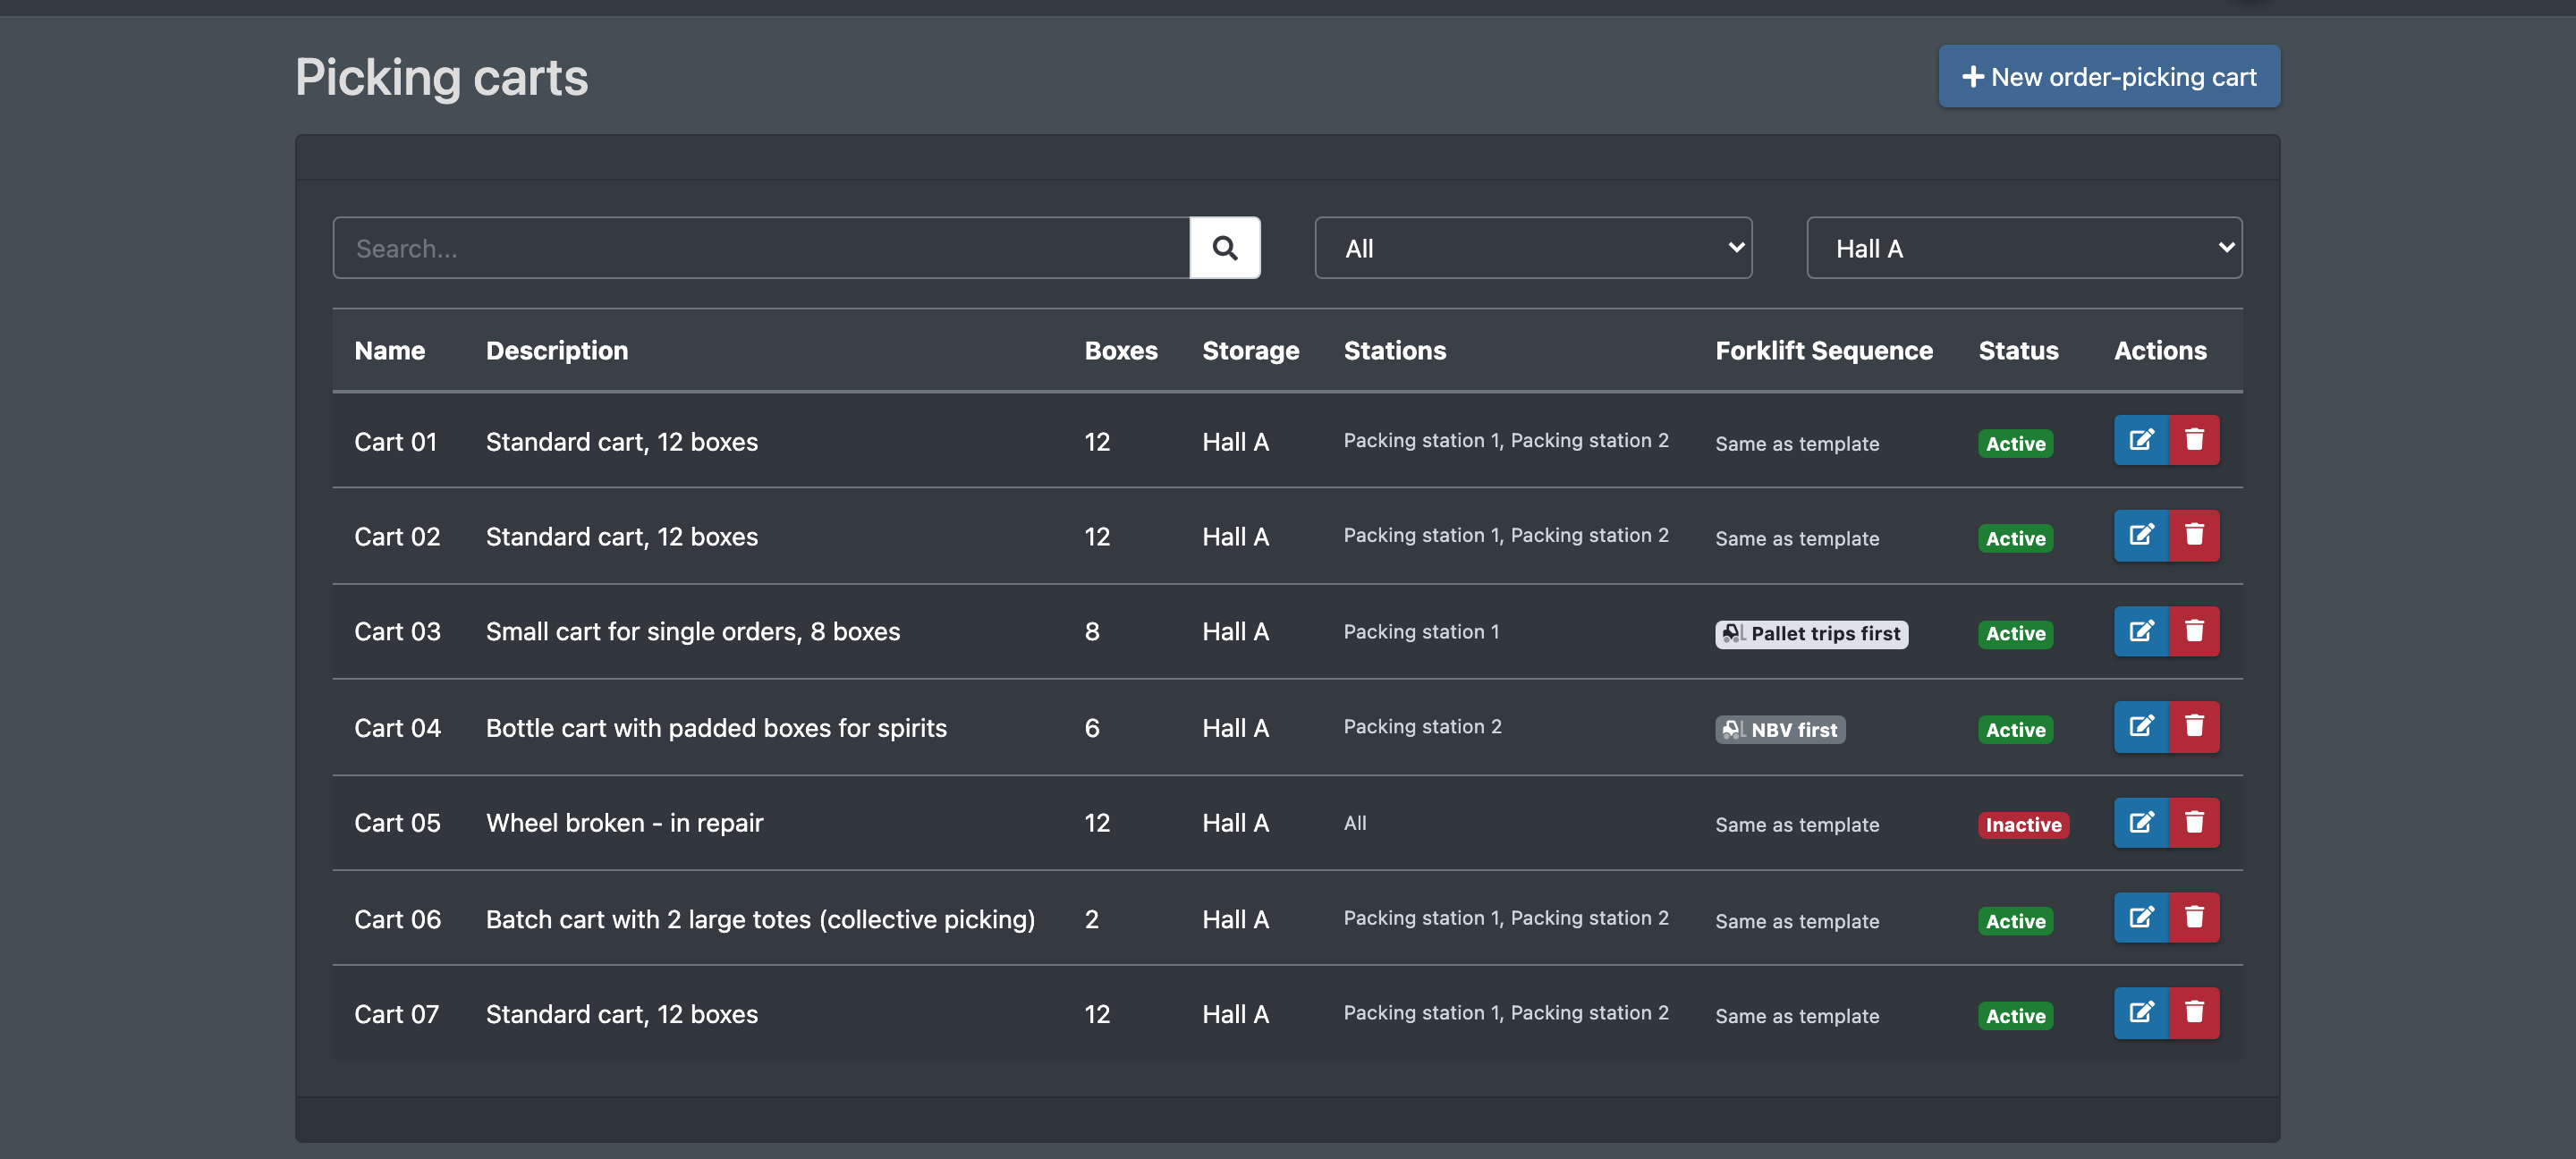Viewport: 2576px width, 1159px height.
Task: Click 'Packing station 1' in the Cart 03 row
Action: point(1420,631)
